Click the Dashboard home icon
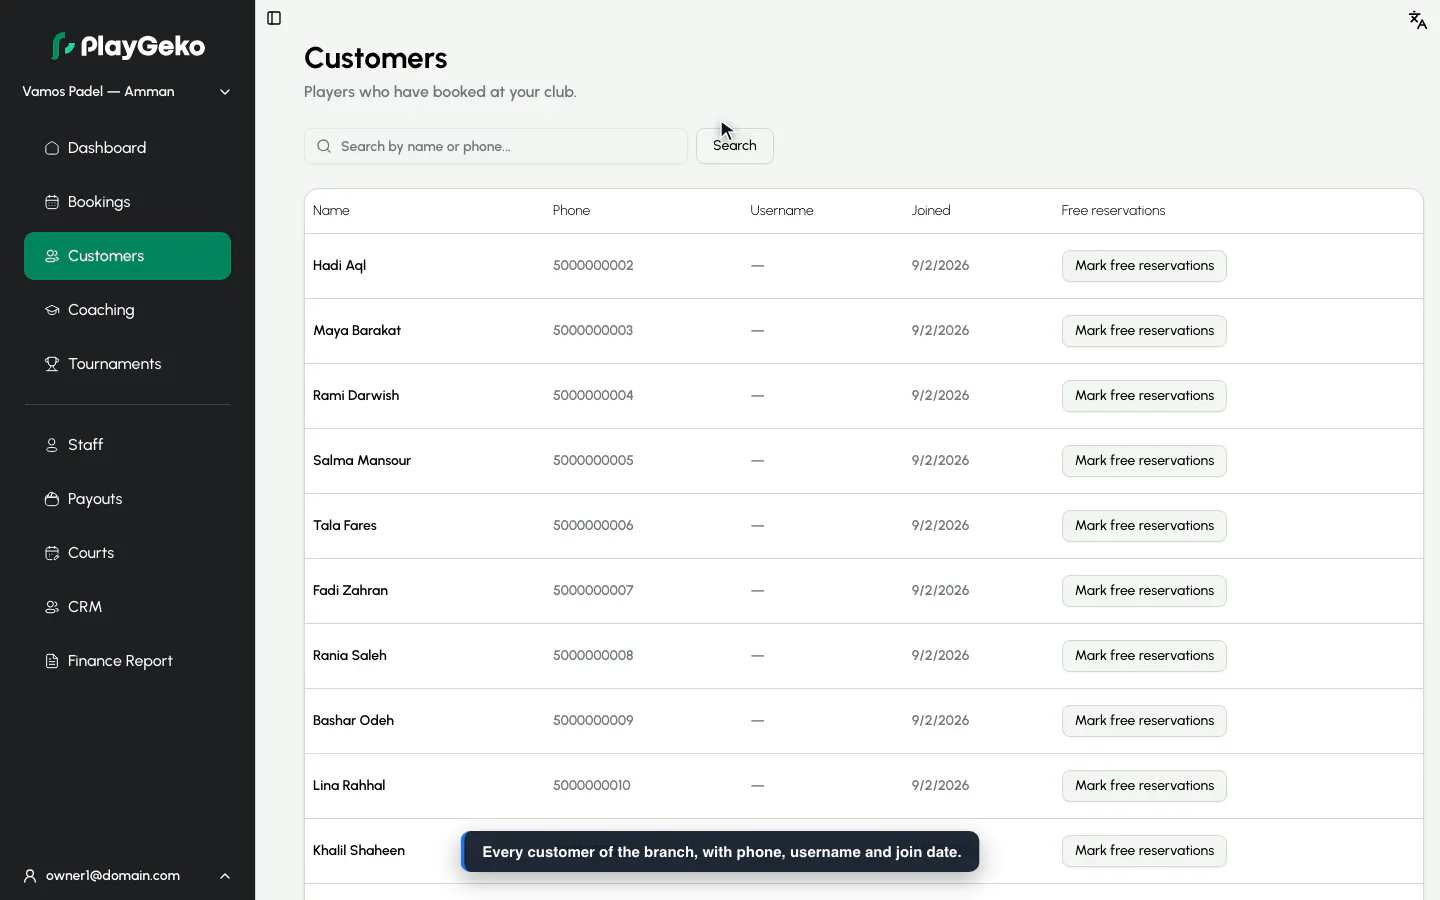This screenshot has height=900, width=1440. [52, 148]
